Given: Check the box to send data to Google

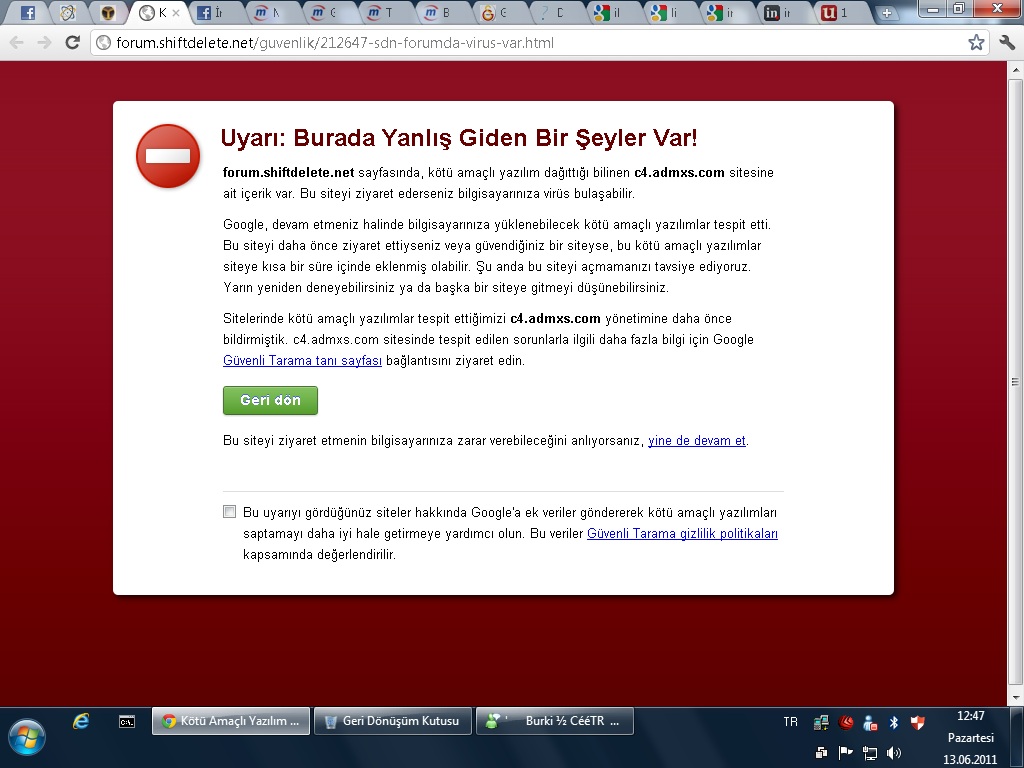Looking at the screenshot, I should pyautogui.click(x=229, y=512).
